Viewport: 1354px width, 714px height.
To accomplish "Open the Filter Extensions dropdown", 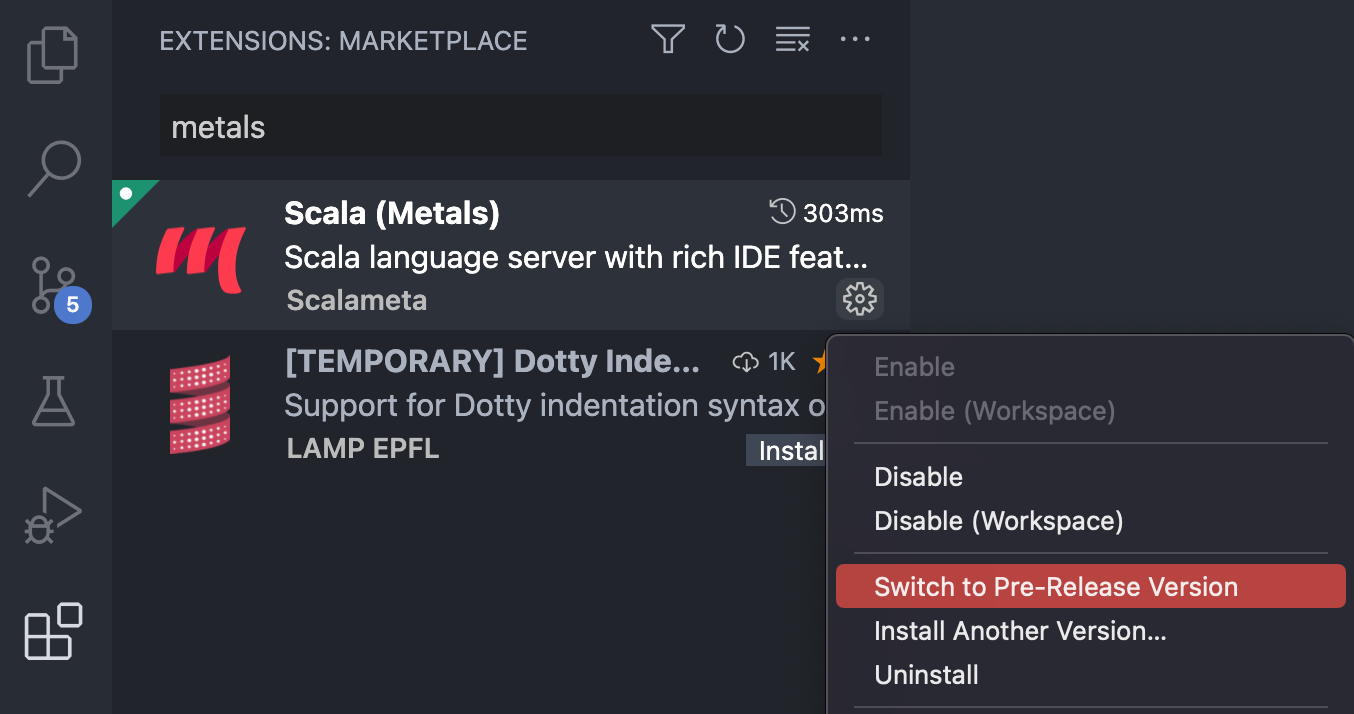I will (x=667, y=39).
